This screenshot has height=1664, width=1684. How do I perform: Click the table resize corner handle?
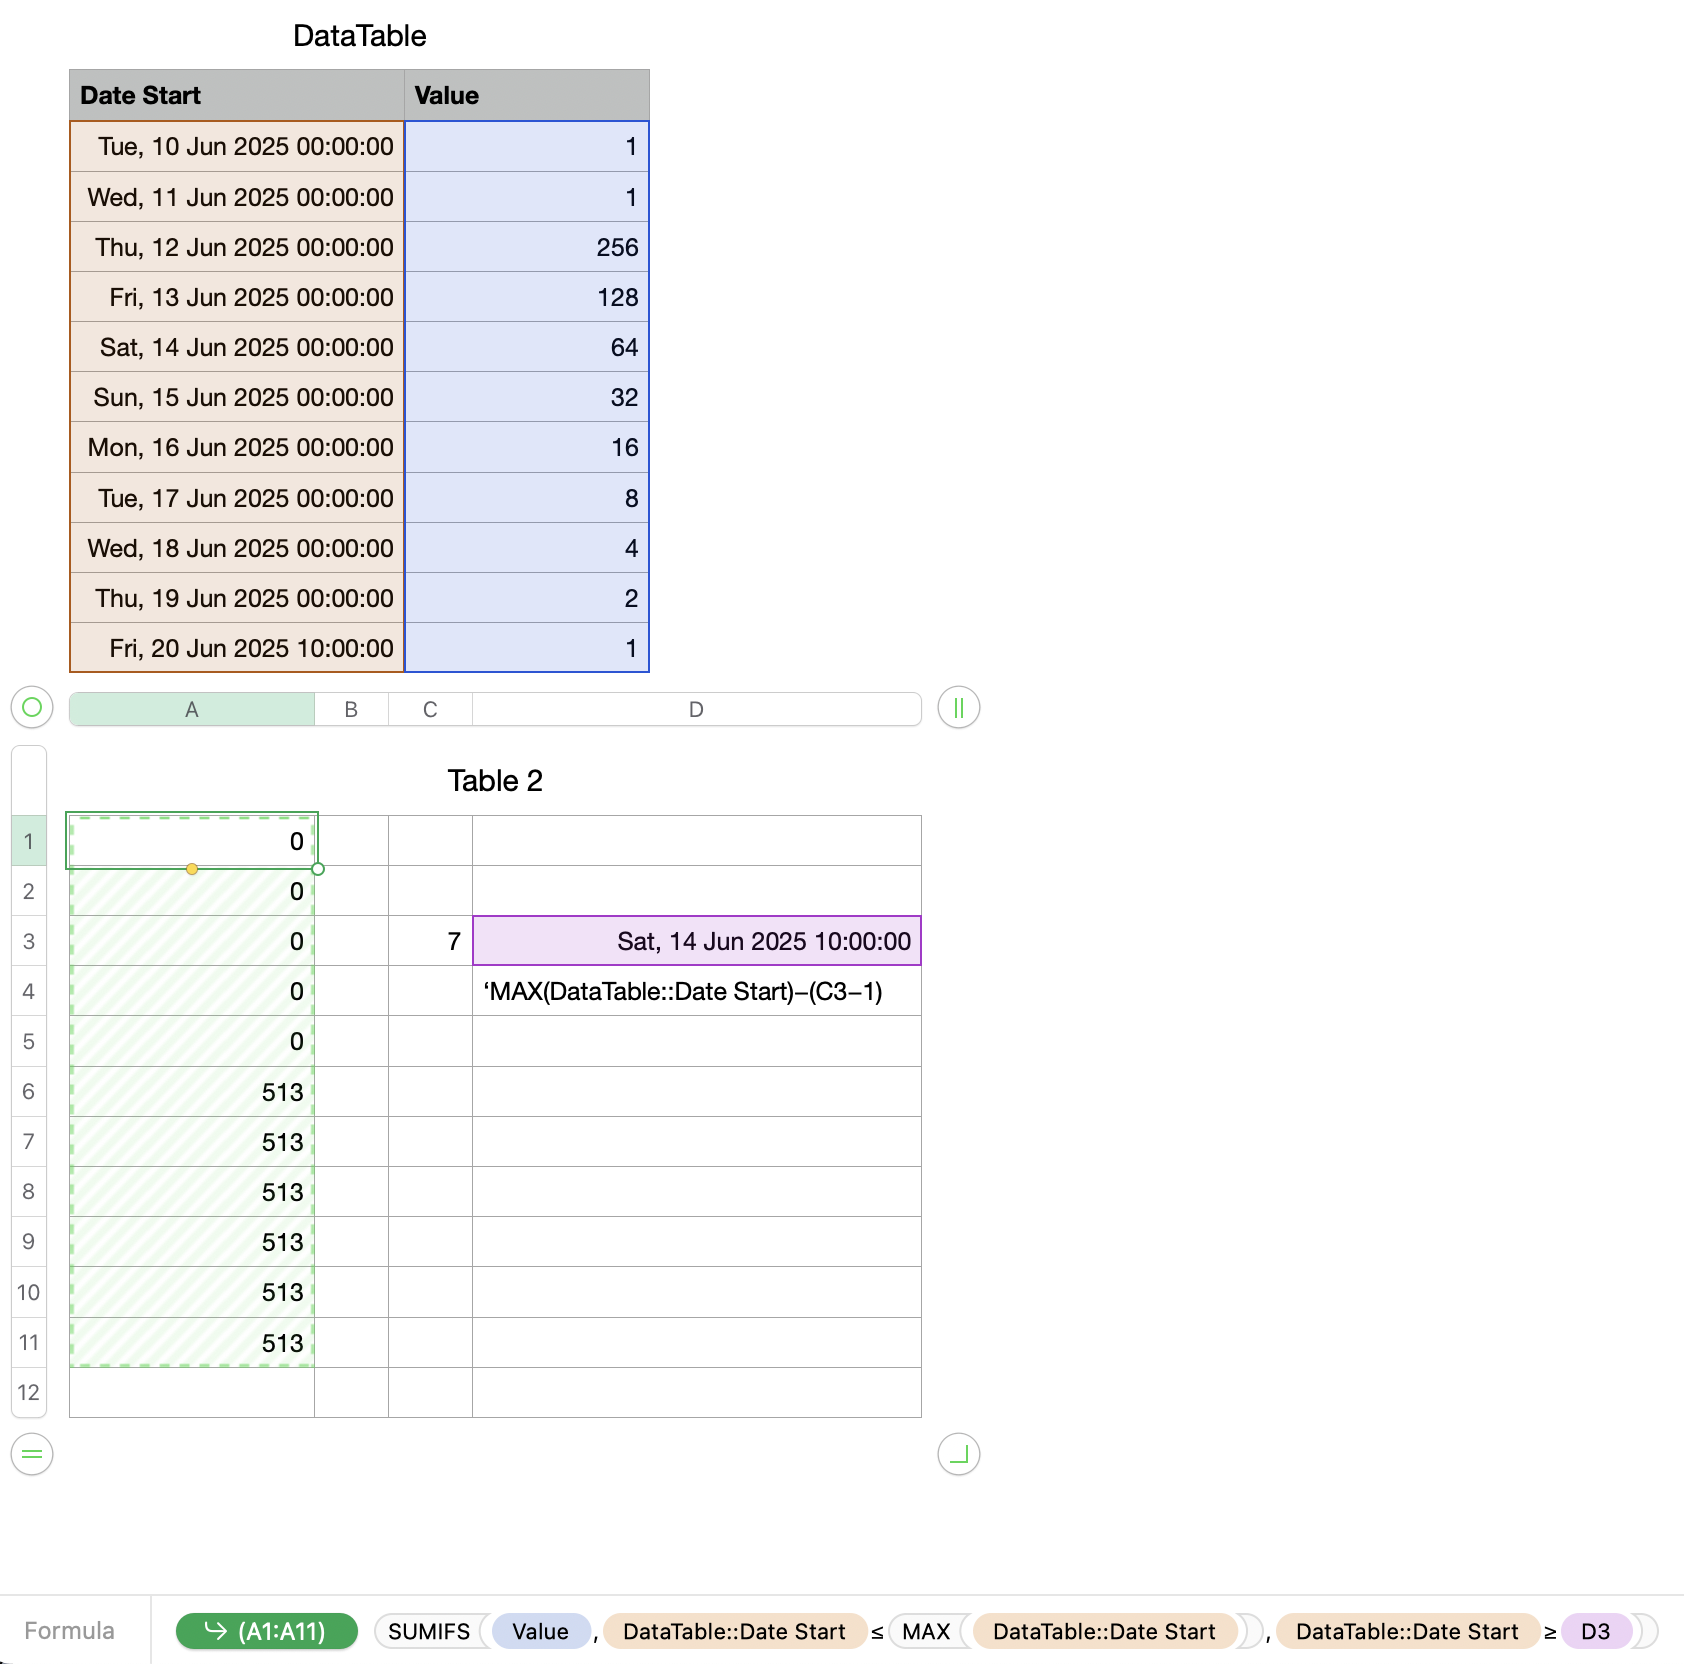coord(958,1454)
